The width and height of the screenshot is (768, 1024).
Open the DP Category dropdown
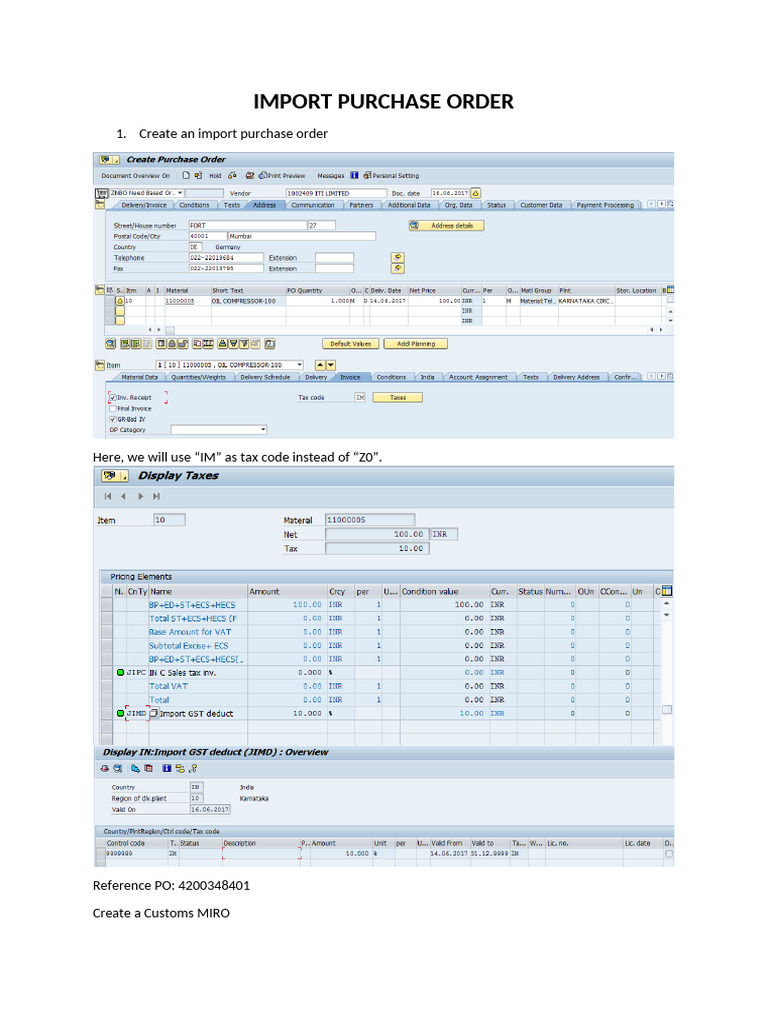tap(263, 430)
